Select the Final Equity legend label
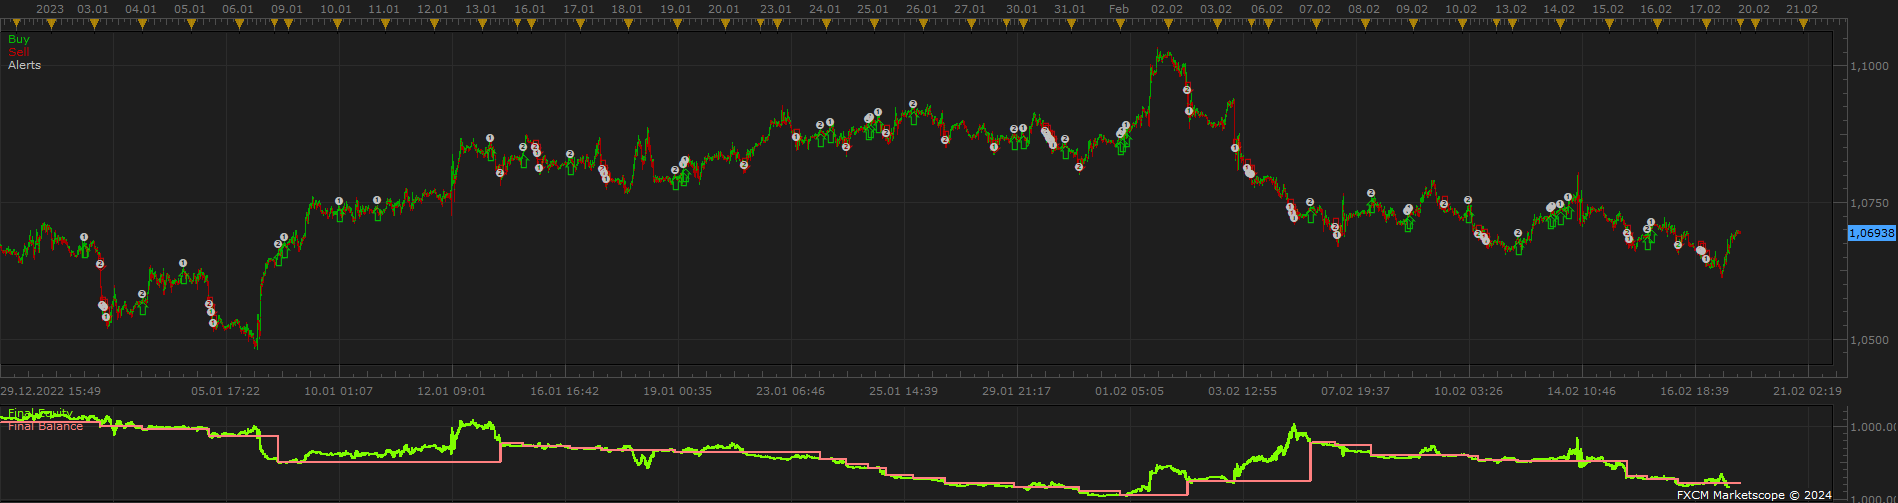The image size is (1898, 503). click(x=40, y=412)
